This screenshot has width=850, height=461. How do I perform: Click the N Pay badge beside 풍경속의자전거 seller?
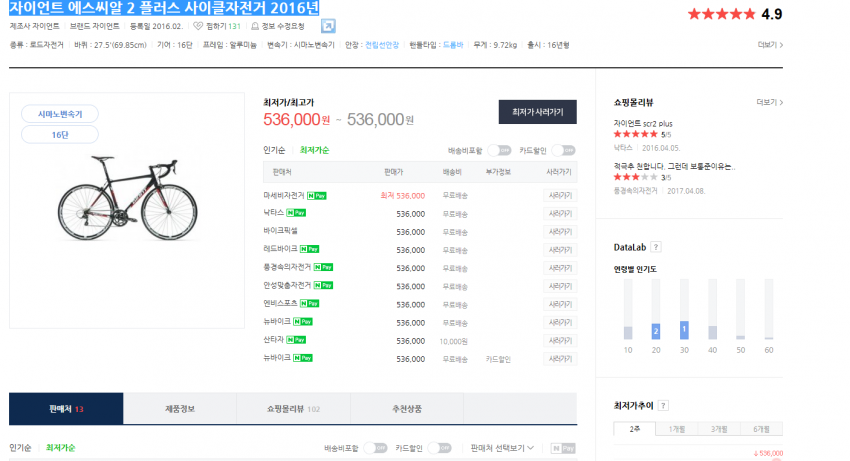pos(323,267)
